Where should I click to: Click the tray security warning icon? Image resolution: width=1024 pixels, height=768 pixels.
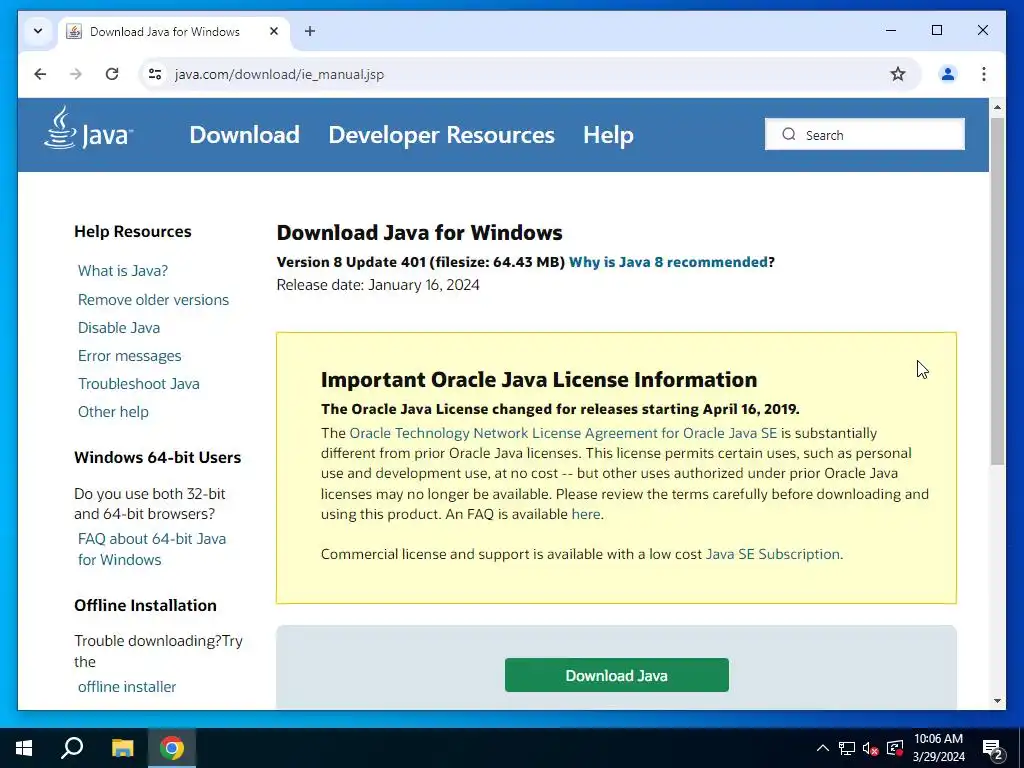(x=895, y=748)
